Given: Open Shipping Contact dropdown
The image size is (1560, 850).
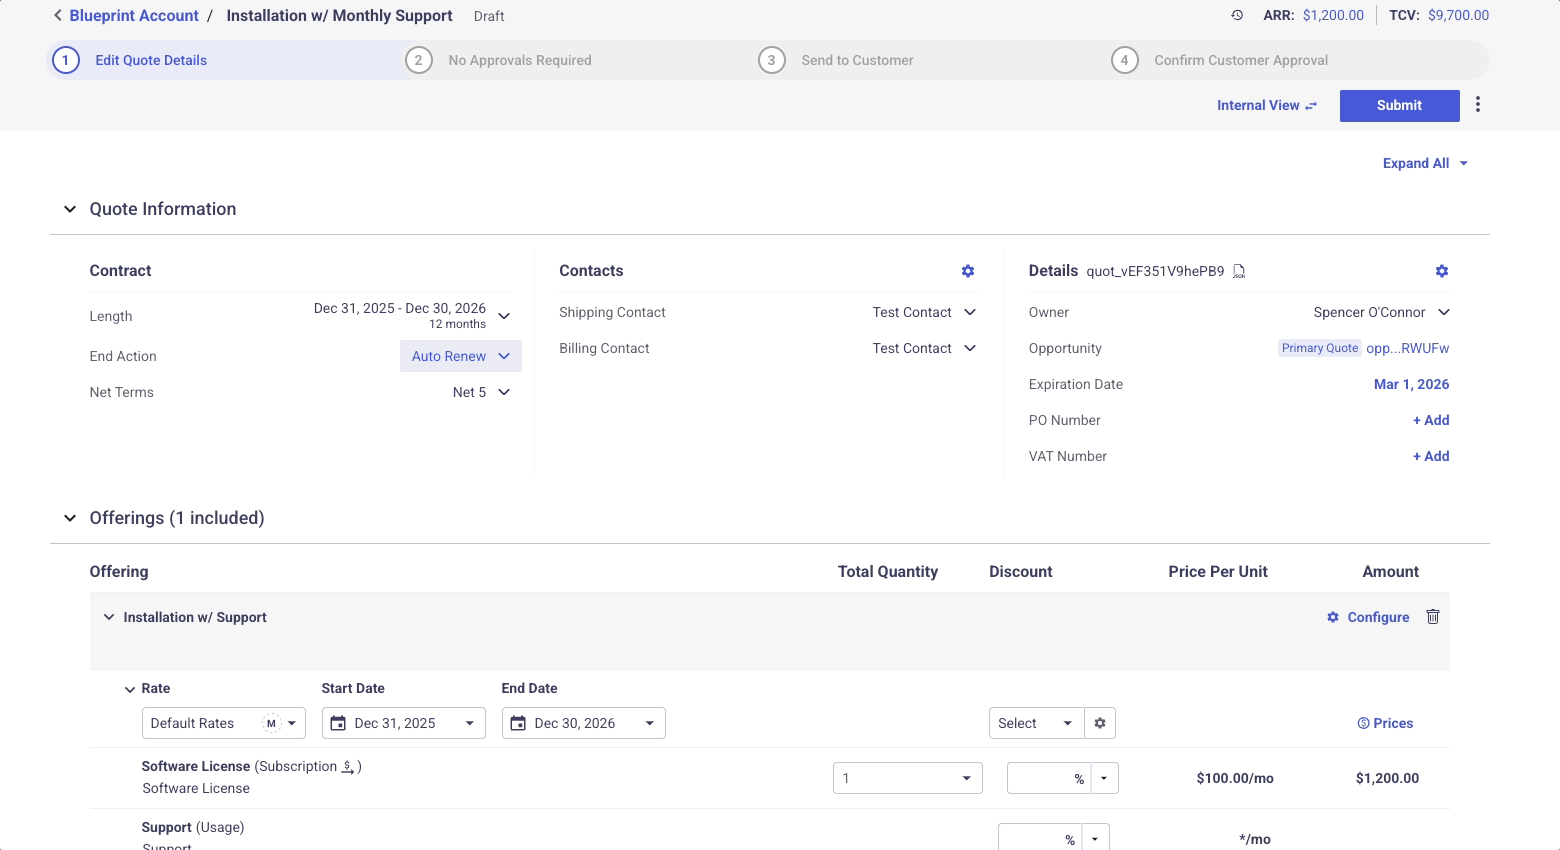Looking at the screenshot, I should (924, 312).
